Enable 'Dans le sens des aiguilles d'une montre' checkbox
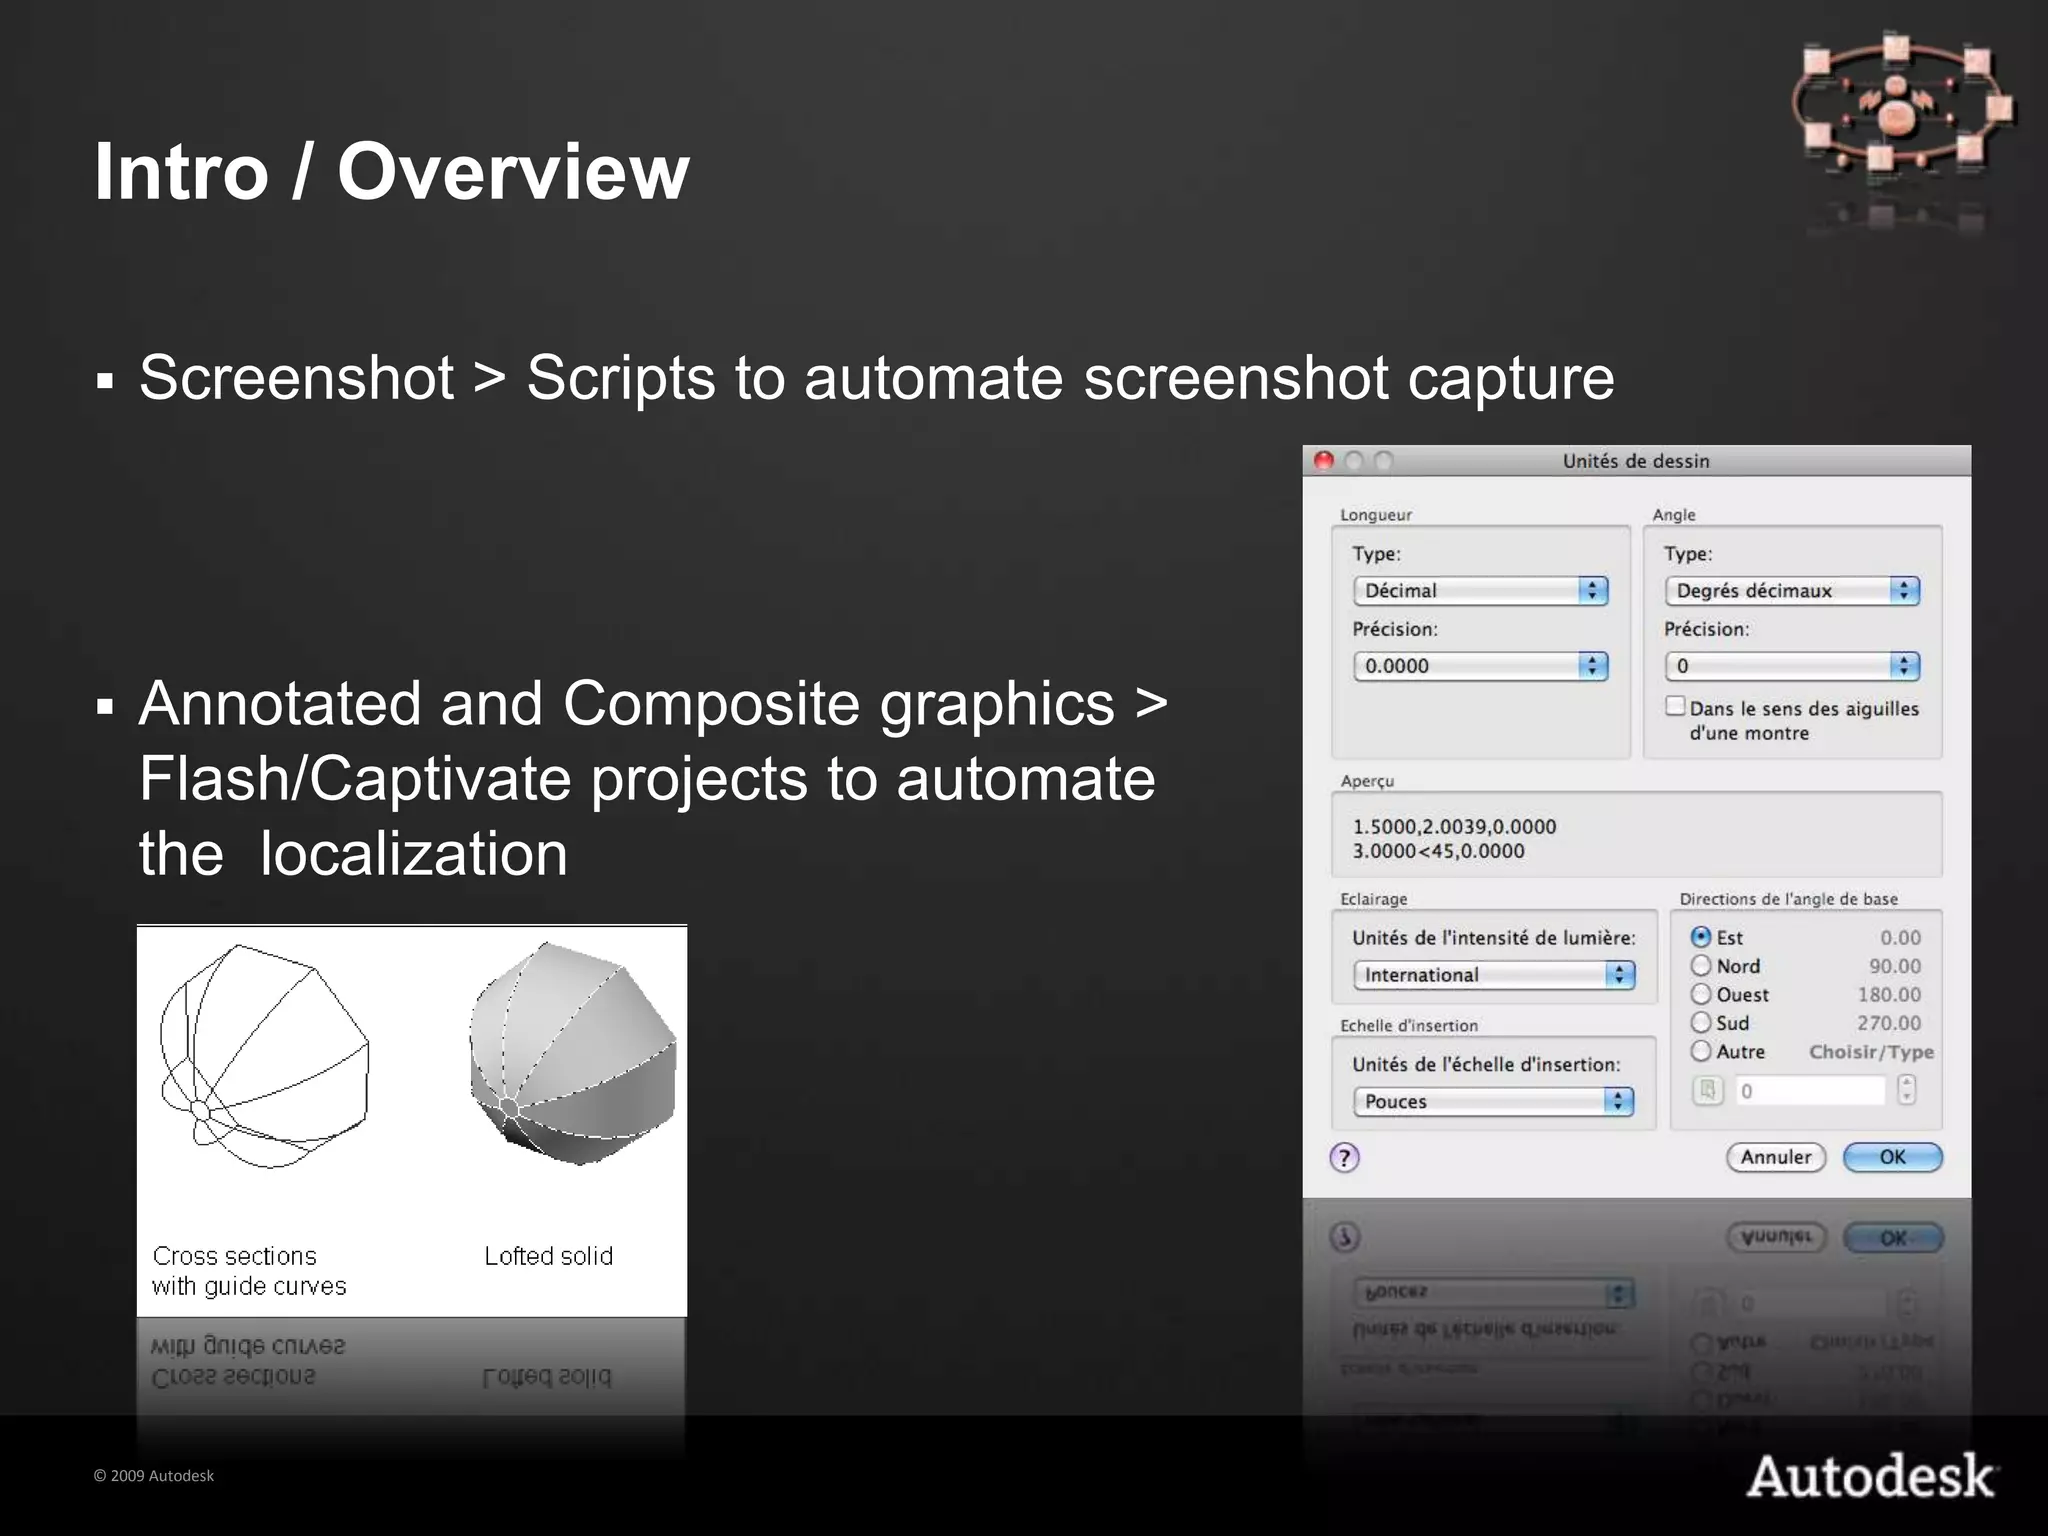Screen dimensions: 2048x1536 1675,706
